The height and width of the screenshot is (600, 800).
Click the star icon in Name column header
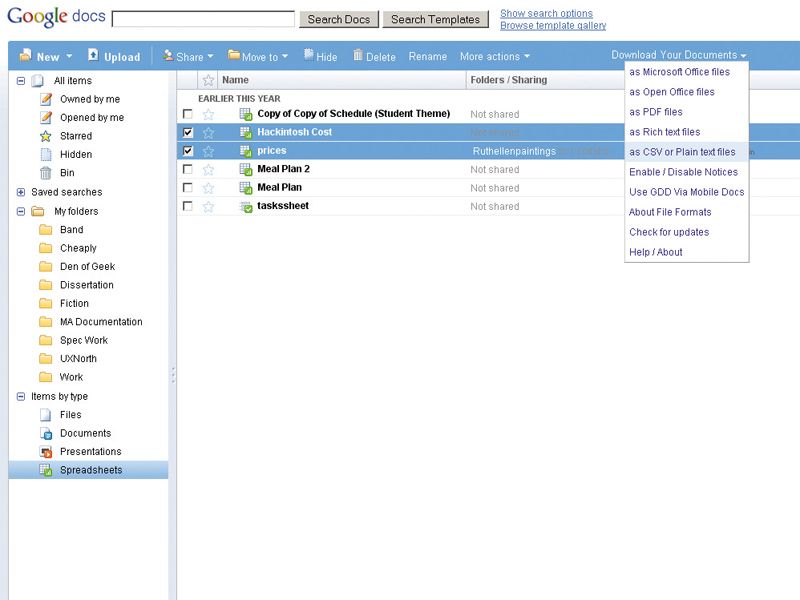pos(208,80)
